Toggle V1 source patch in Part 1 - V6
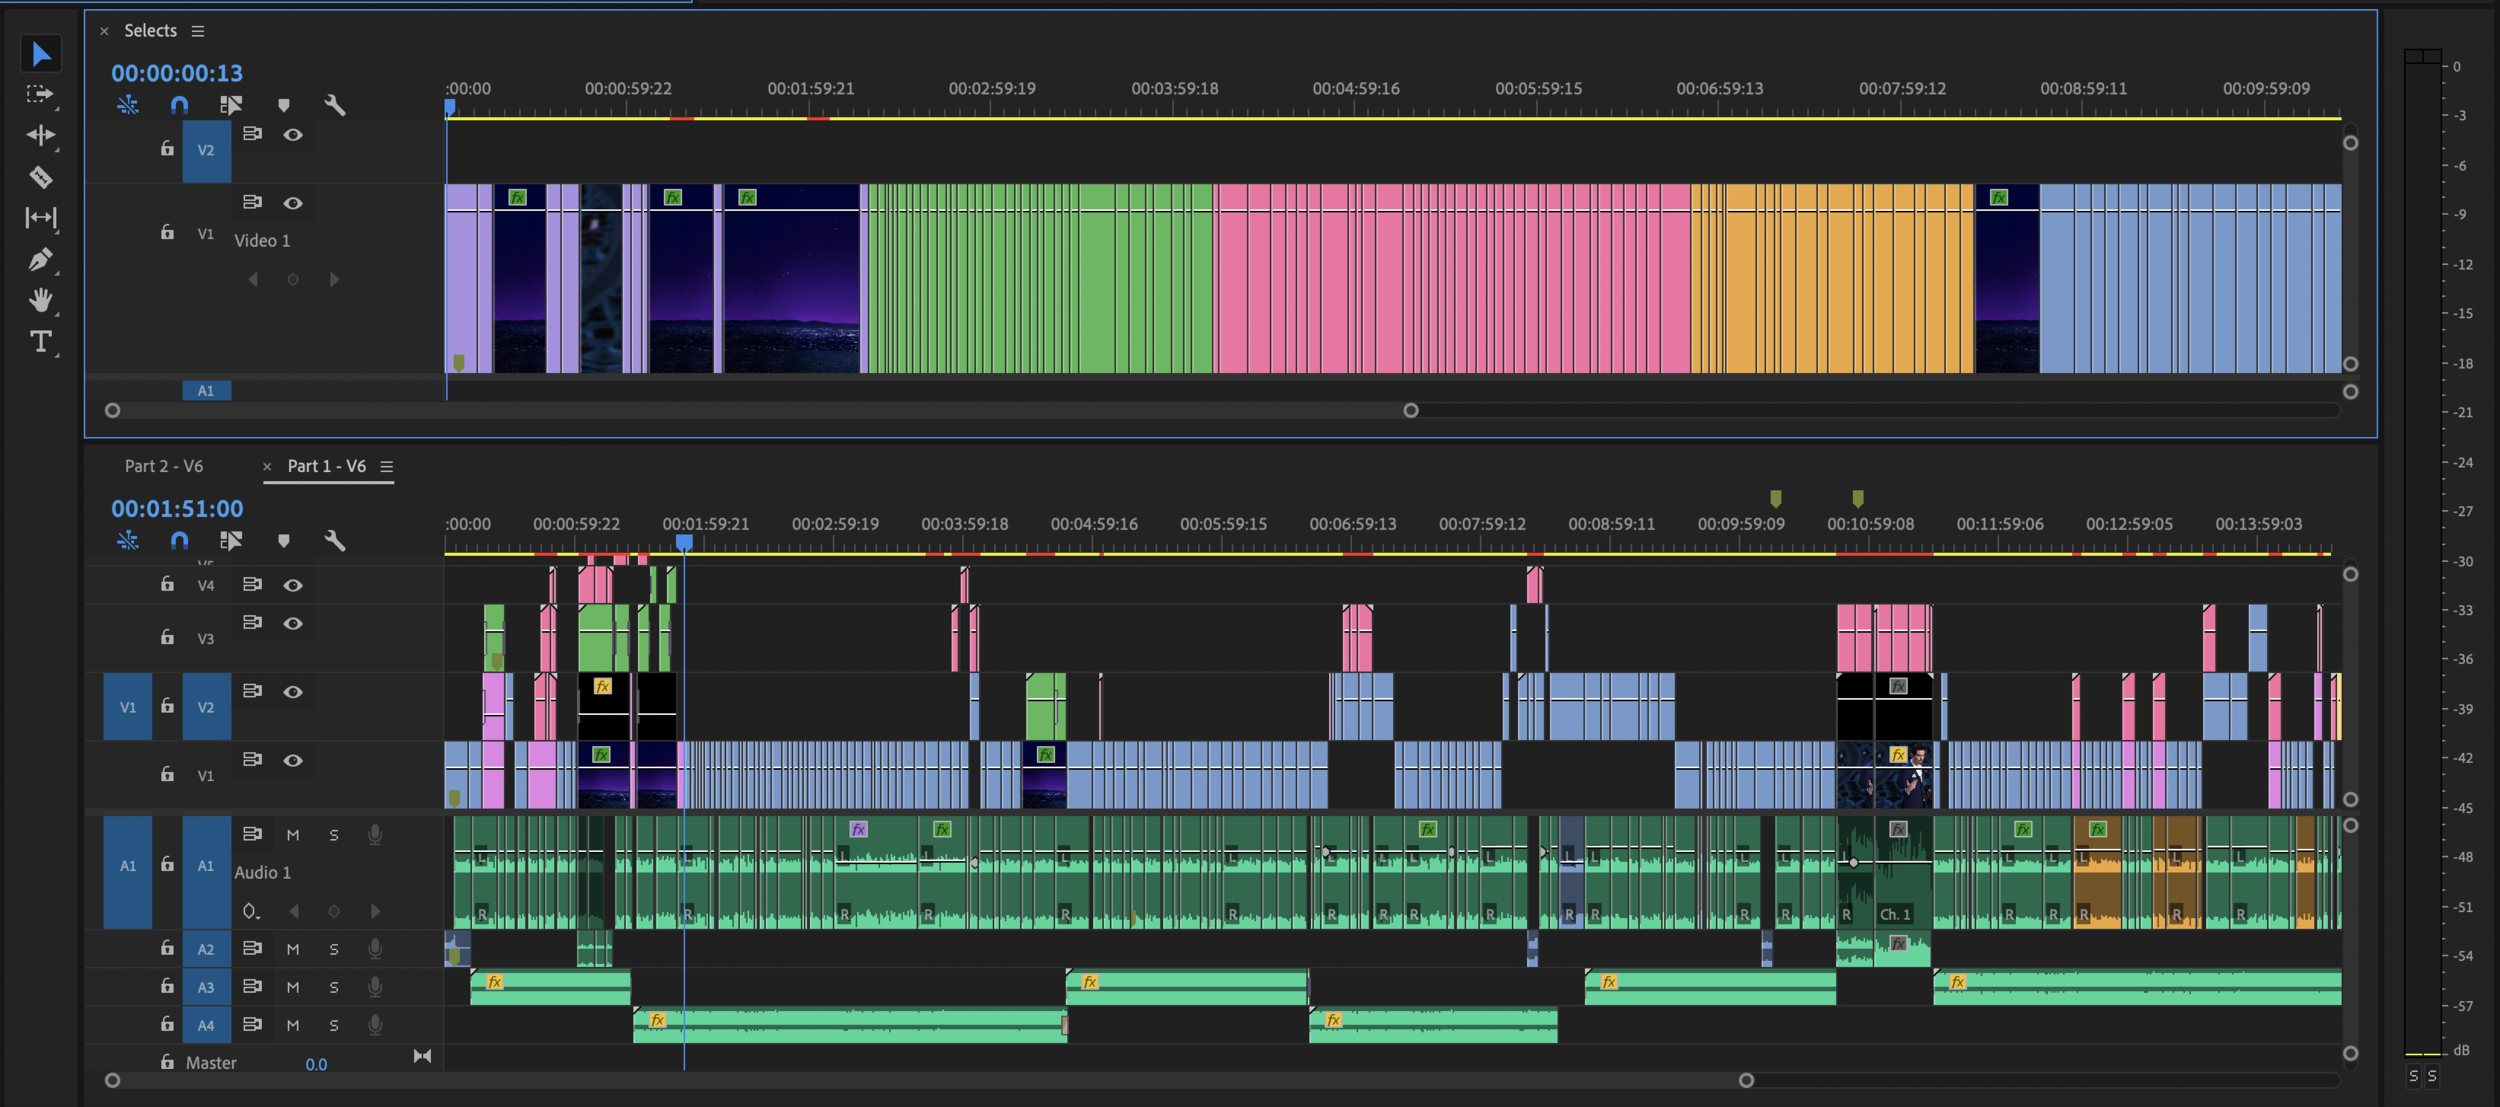 coord(128,707)
